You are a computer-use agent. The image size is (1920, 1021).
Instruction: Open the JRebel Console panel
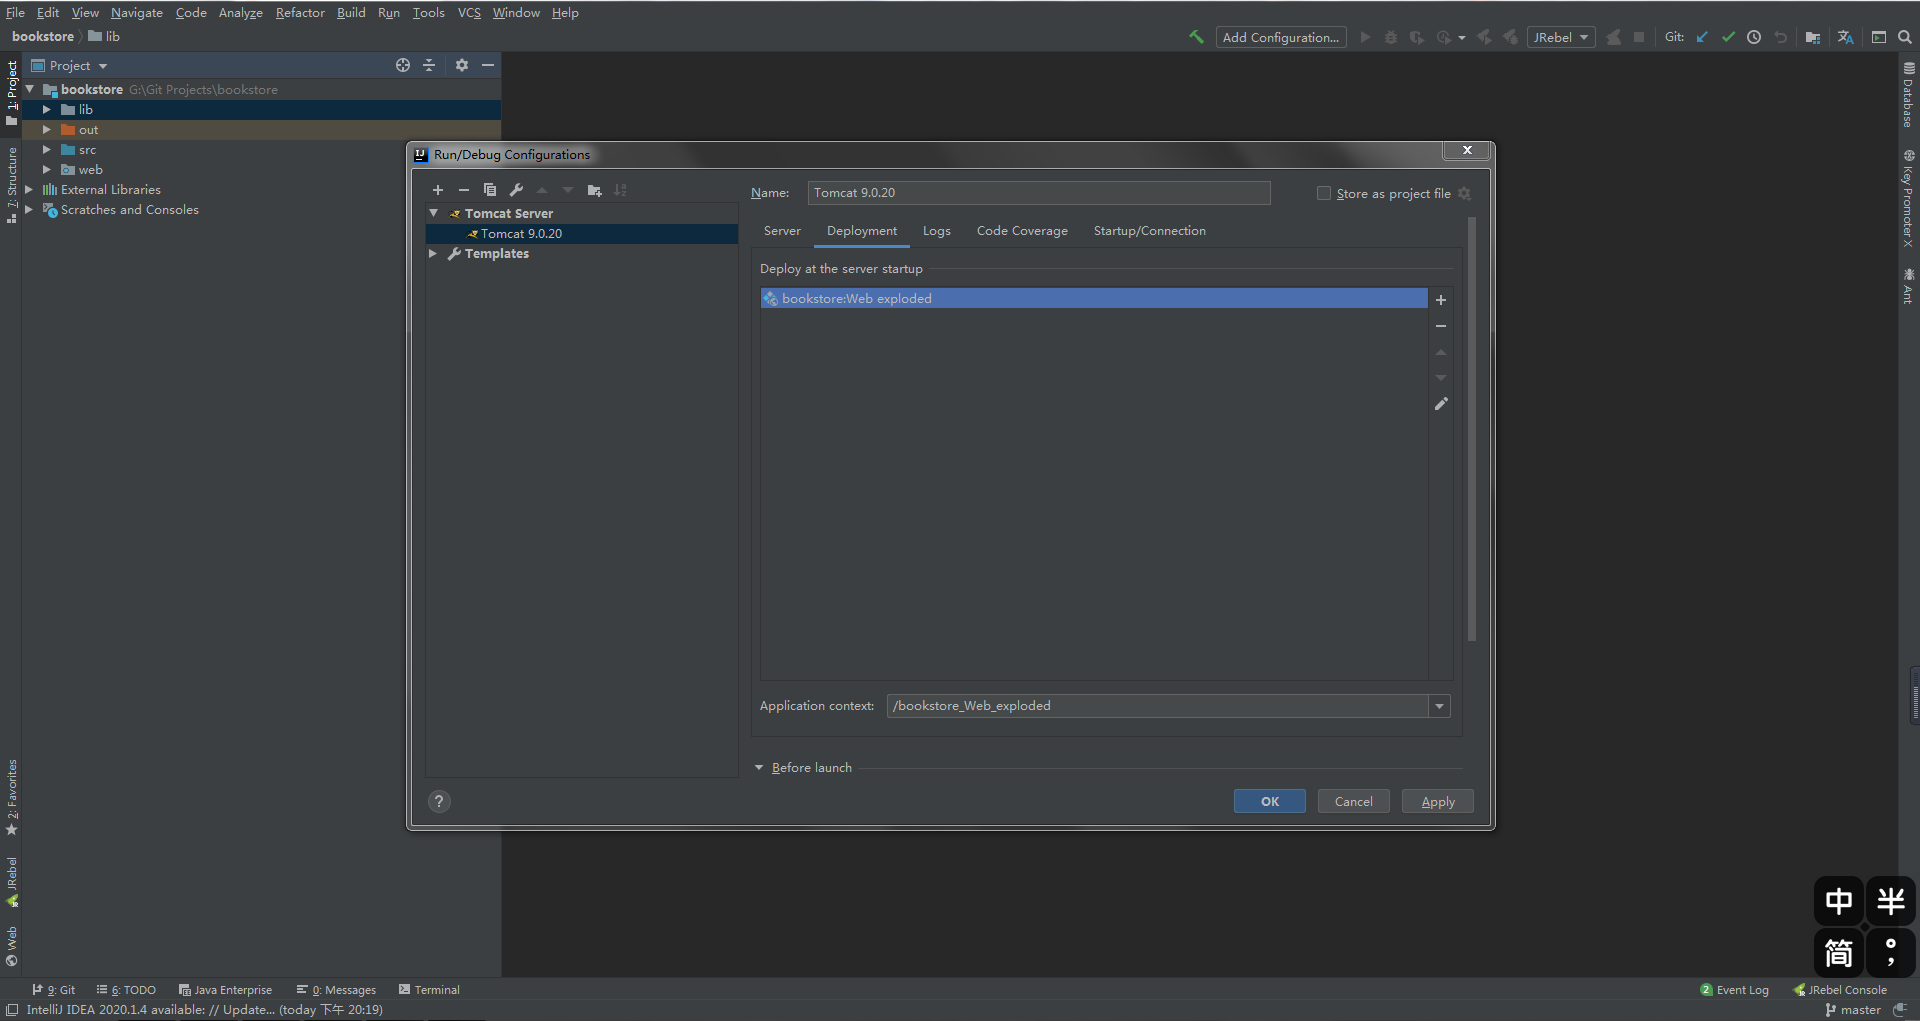1840,990
